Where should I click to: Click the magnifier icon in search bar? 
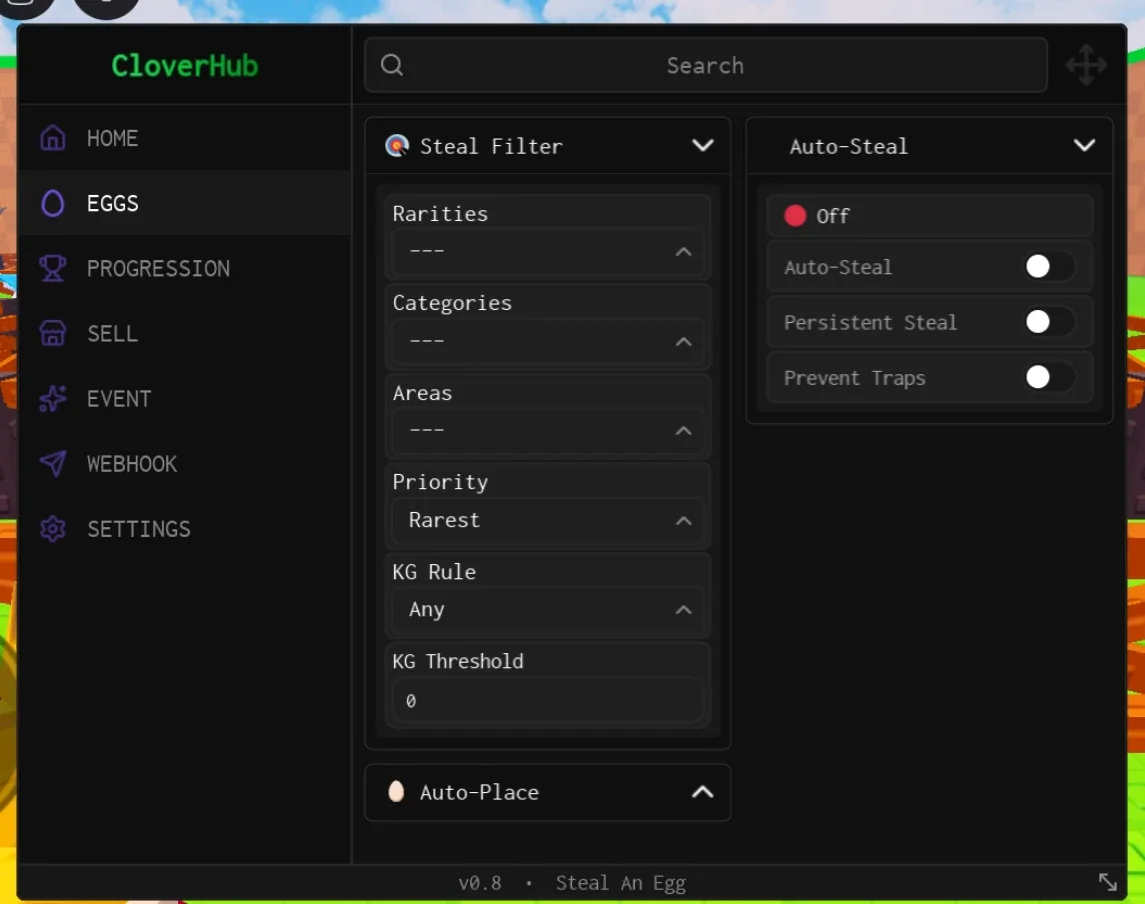392,65
